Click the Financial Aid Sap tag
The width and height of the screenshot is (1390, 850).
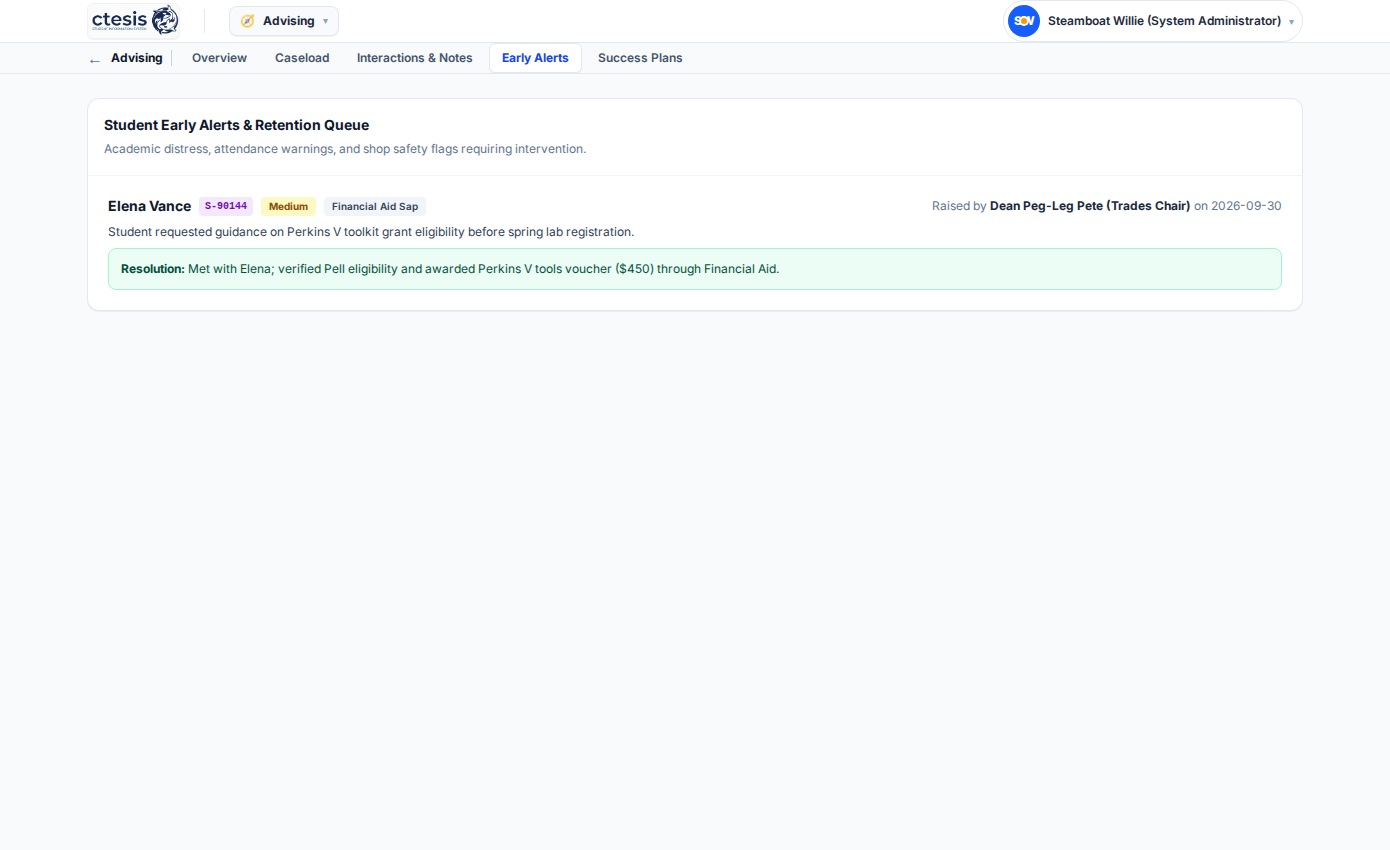(375, 206)
